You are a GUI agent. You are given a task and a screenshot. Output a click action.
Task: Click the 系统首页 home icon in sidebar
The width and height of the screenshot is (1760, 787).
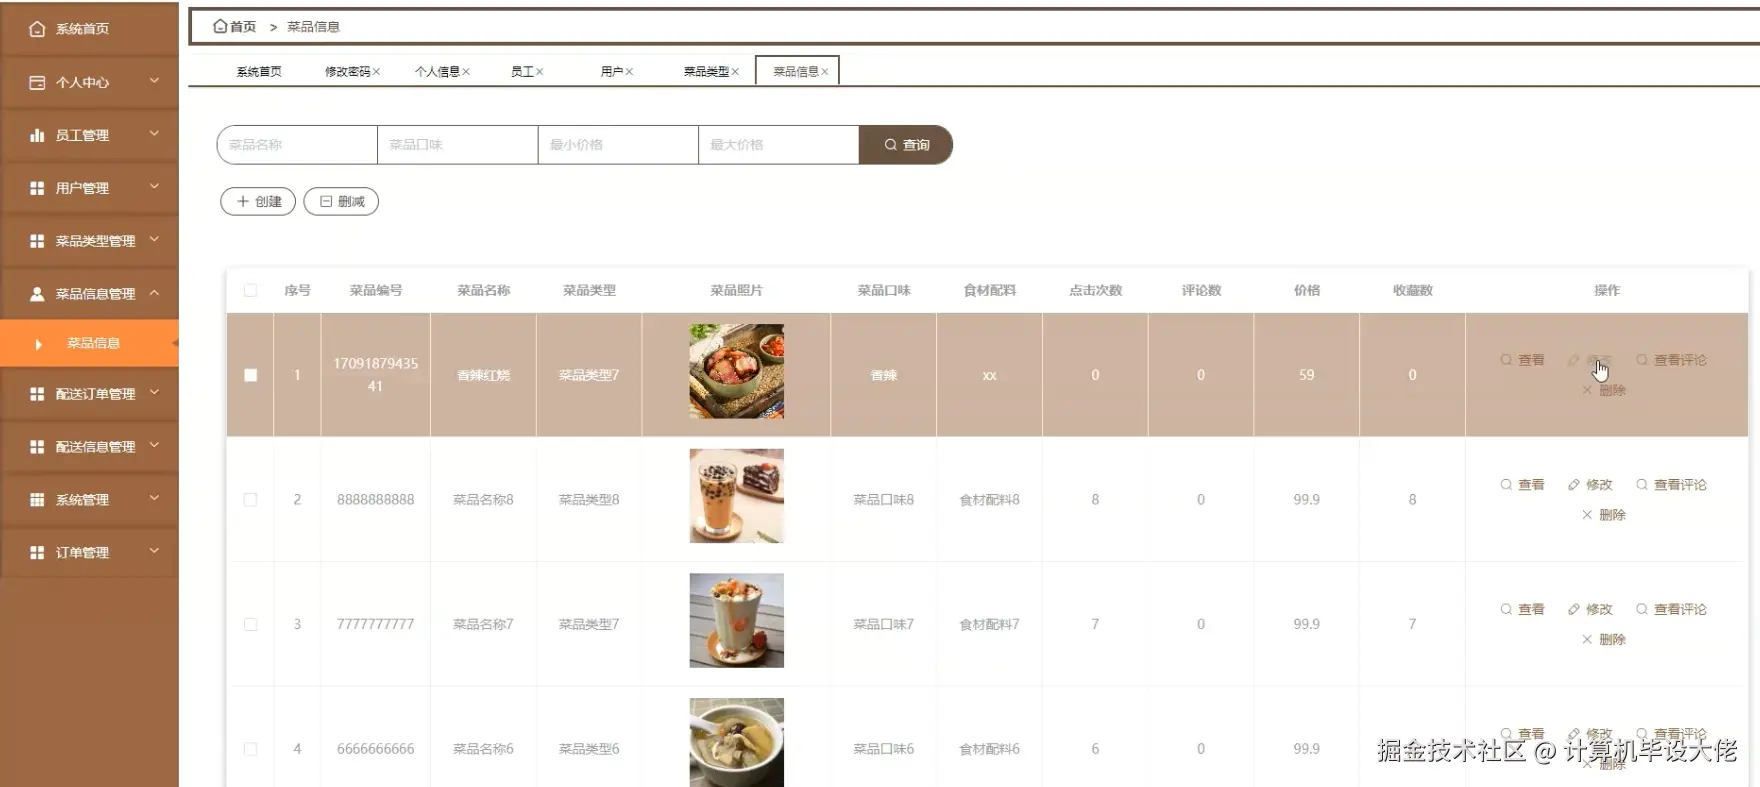click(x=37, y=29)
